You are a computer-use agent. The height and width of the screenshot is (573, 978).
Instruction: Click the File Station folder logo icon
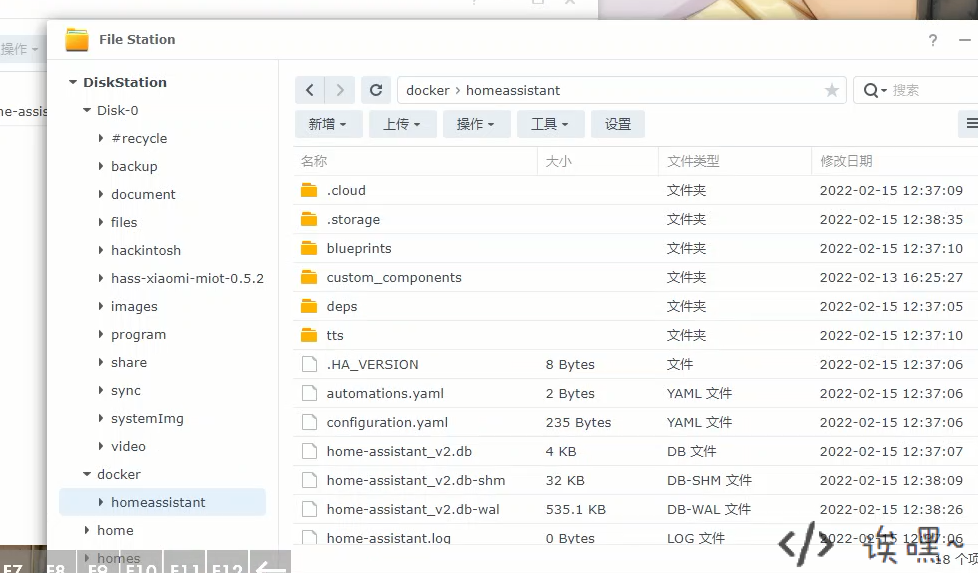tap(77, 39)
